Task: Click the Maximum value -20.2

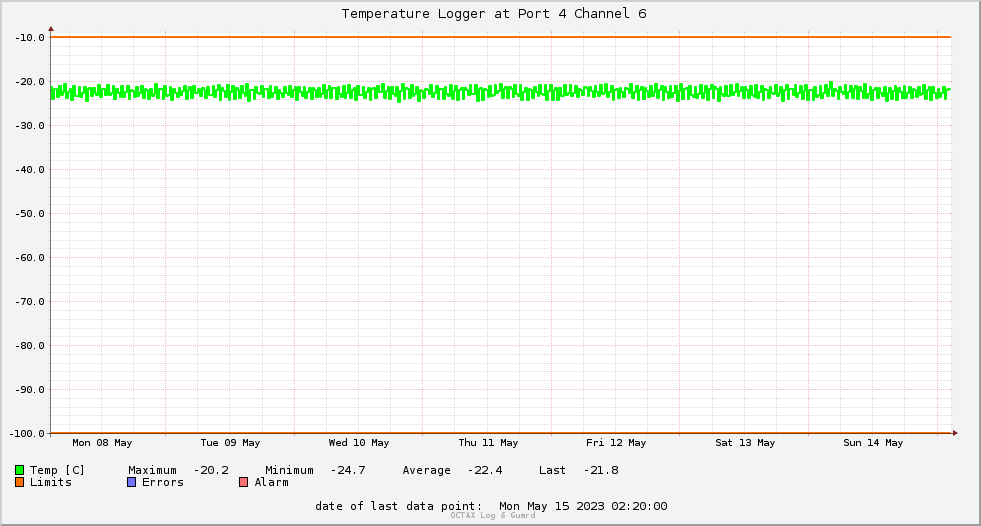Action: (211, 470)
